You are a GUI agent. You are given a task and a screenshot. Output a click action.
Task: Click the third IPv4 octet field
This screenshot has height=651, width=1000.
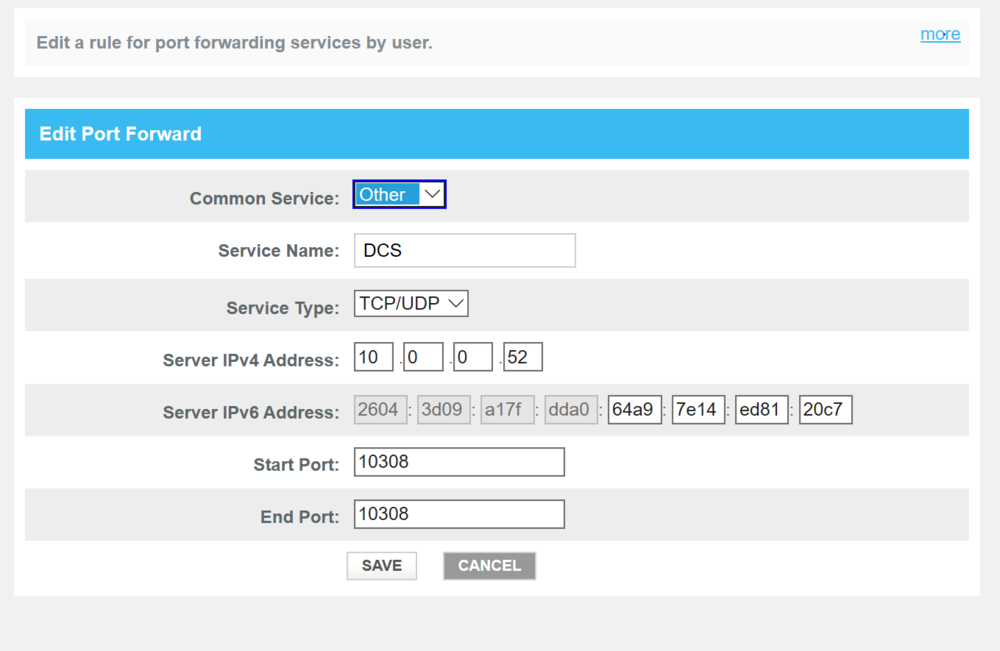473,357
